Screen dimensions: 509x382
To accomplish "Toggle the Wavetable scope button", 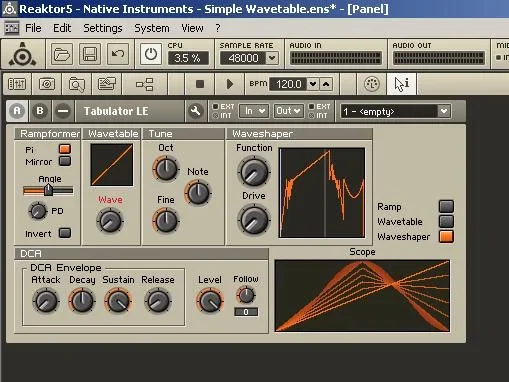I will [446, 221].
